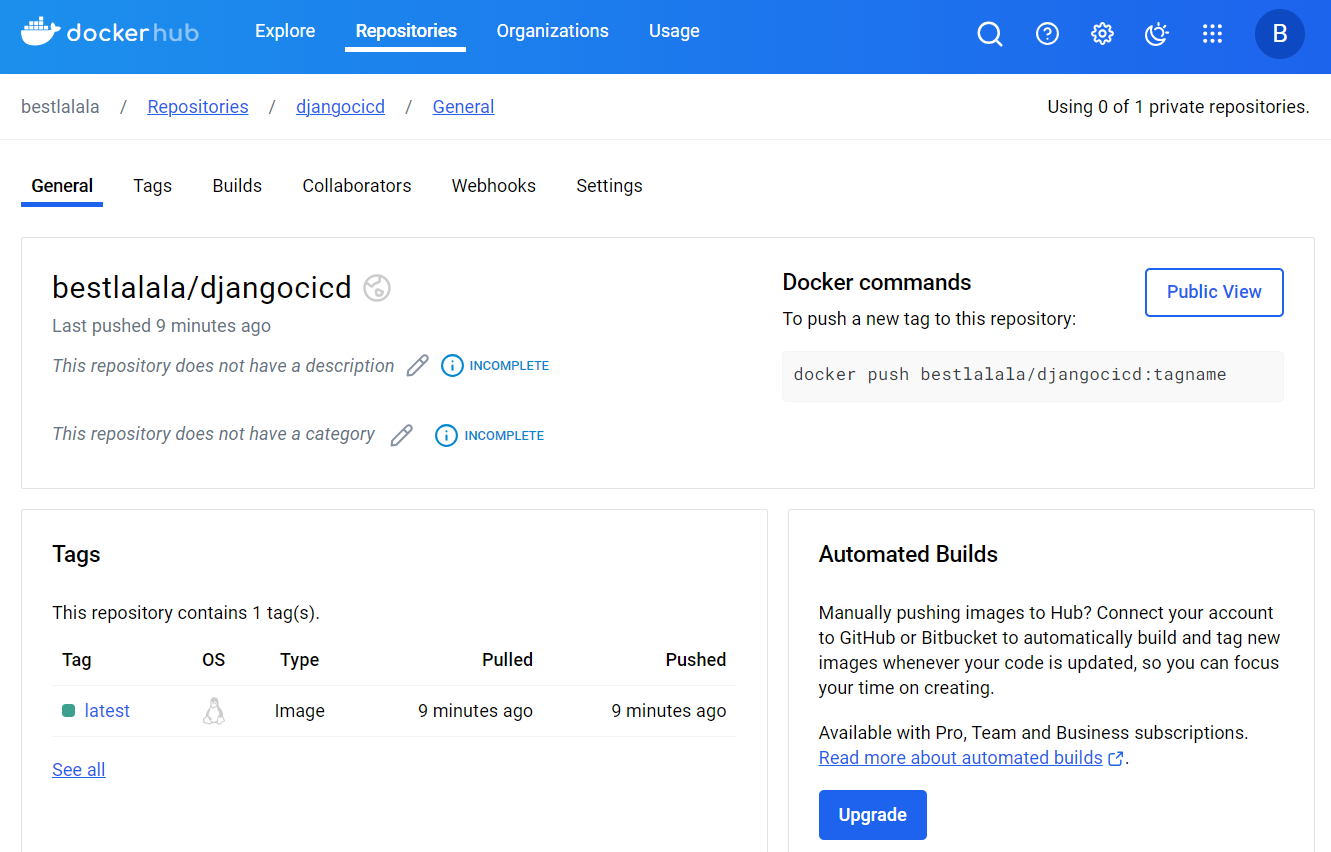Open the help question mark icon
The width and height of the screenshot is (1331, 852).
[x=1047, y=34]
